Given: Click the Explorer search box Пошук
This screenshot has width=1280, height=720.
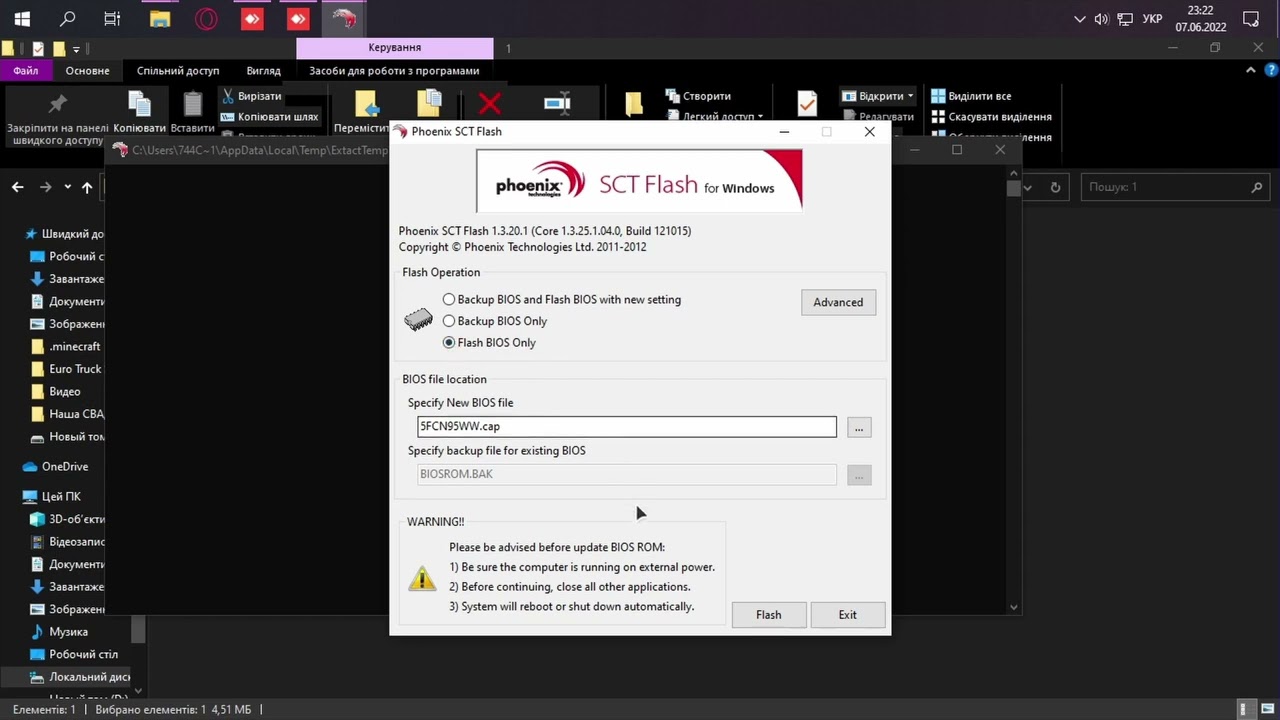Looking at the screenshot, I should click(x=1176, y=187).
